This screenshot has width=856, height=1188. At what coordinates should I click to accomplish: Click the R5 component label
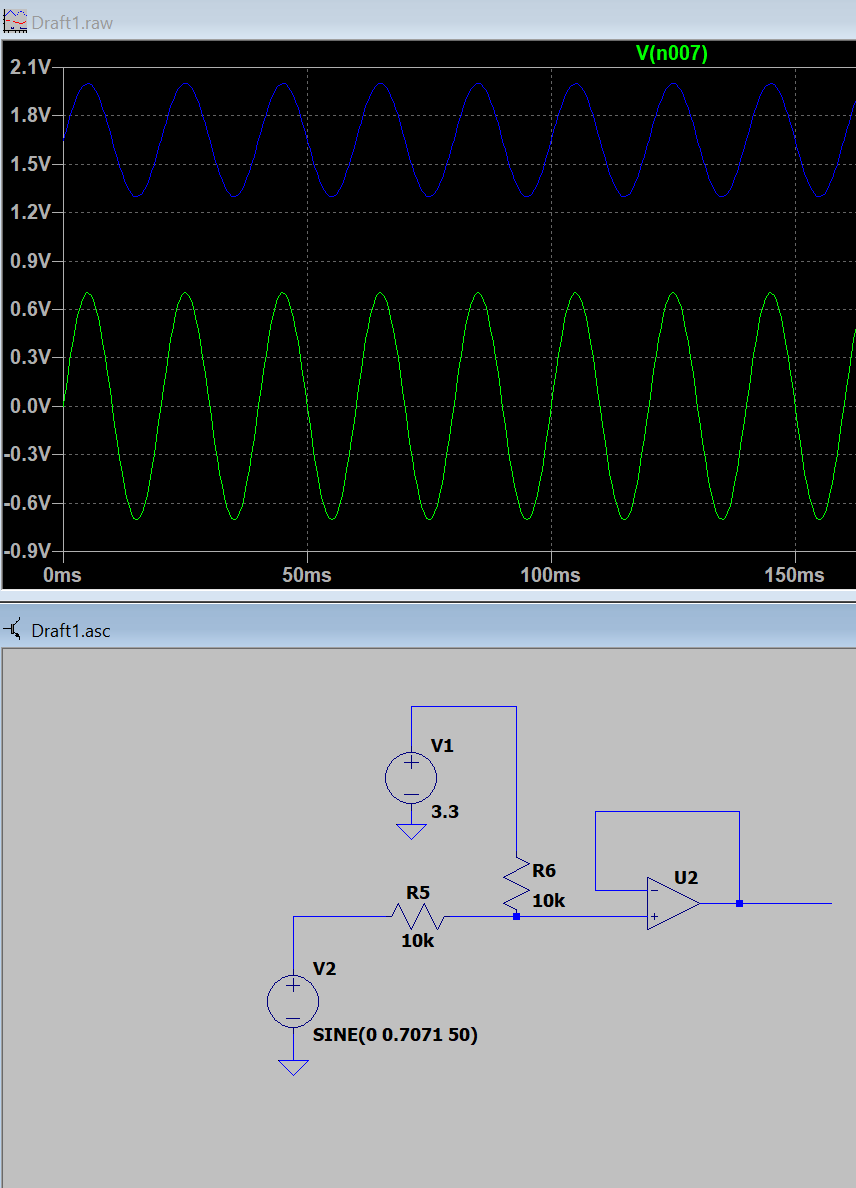[418, 893]
